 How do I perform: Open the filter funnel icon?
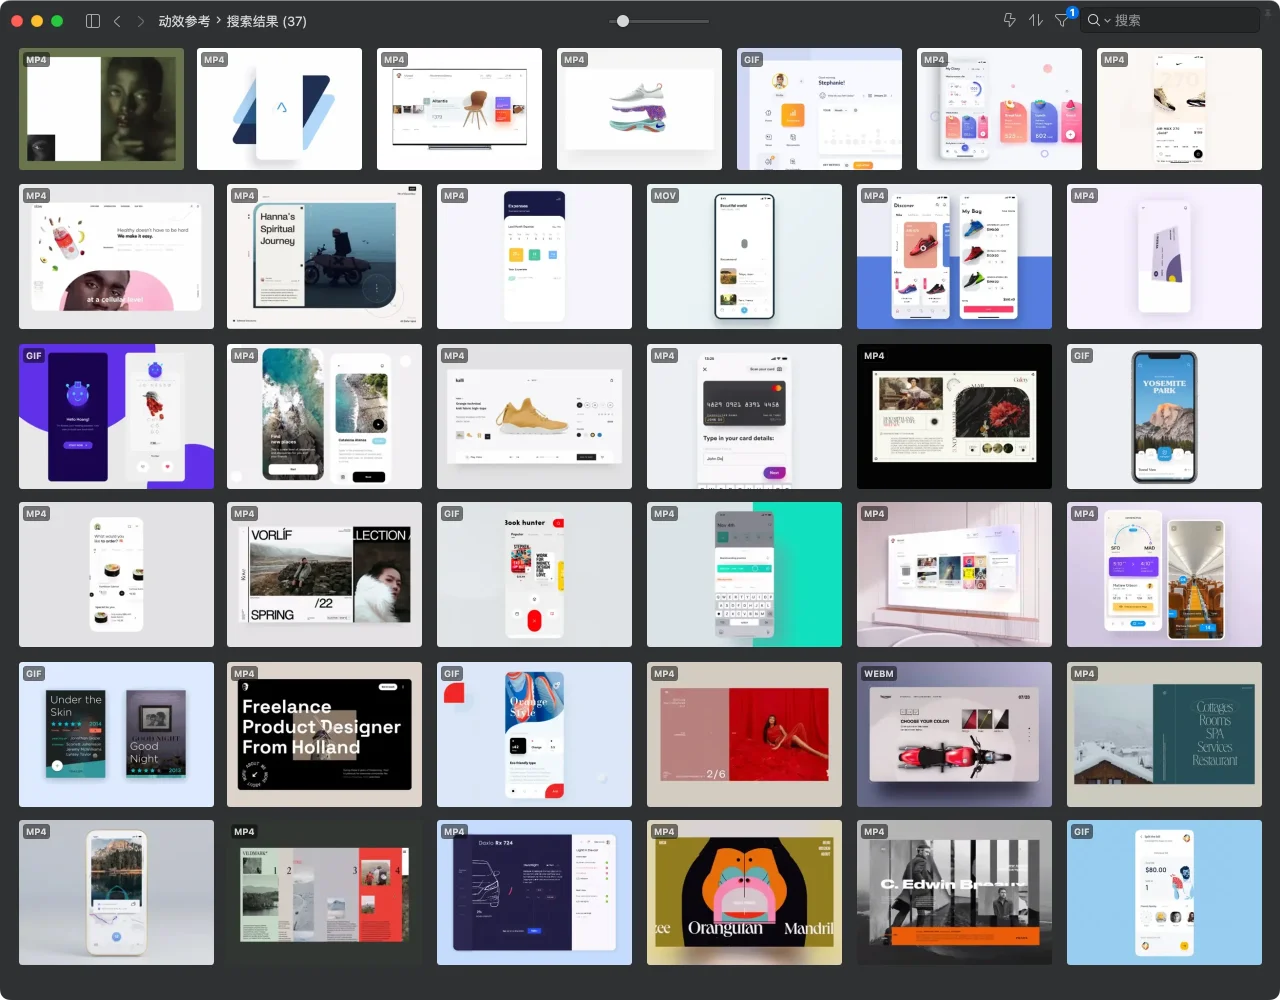[x=1062, y=20]
